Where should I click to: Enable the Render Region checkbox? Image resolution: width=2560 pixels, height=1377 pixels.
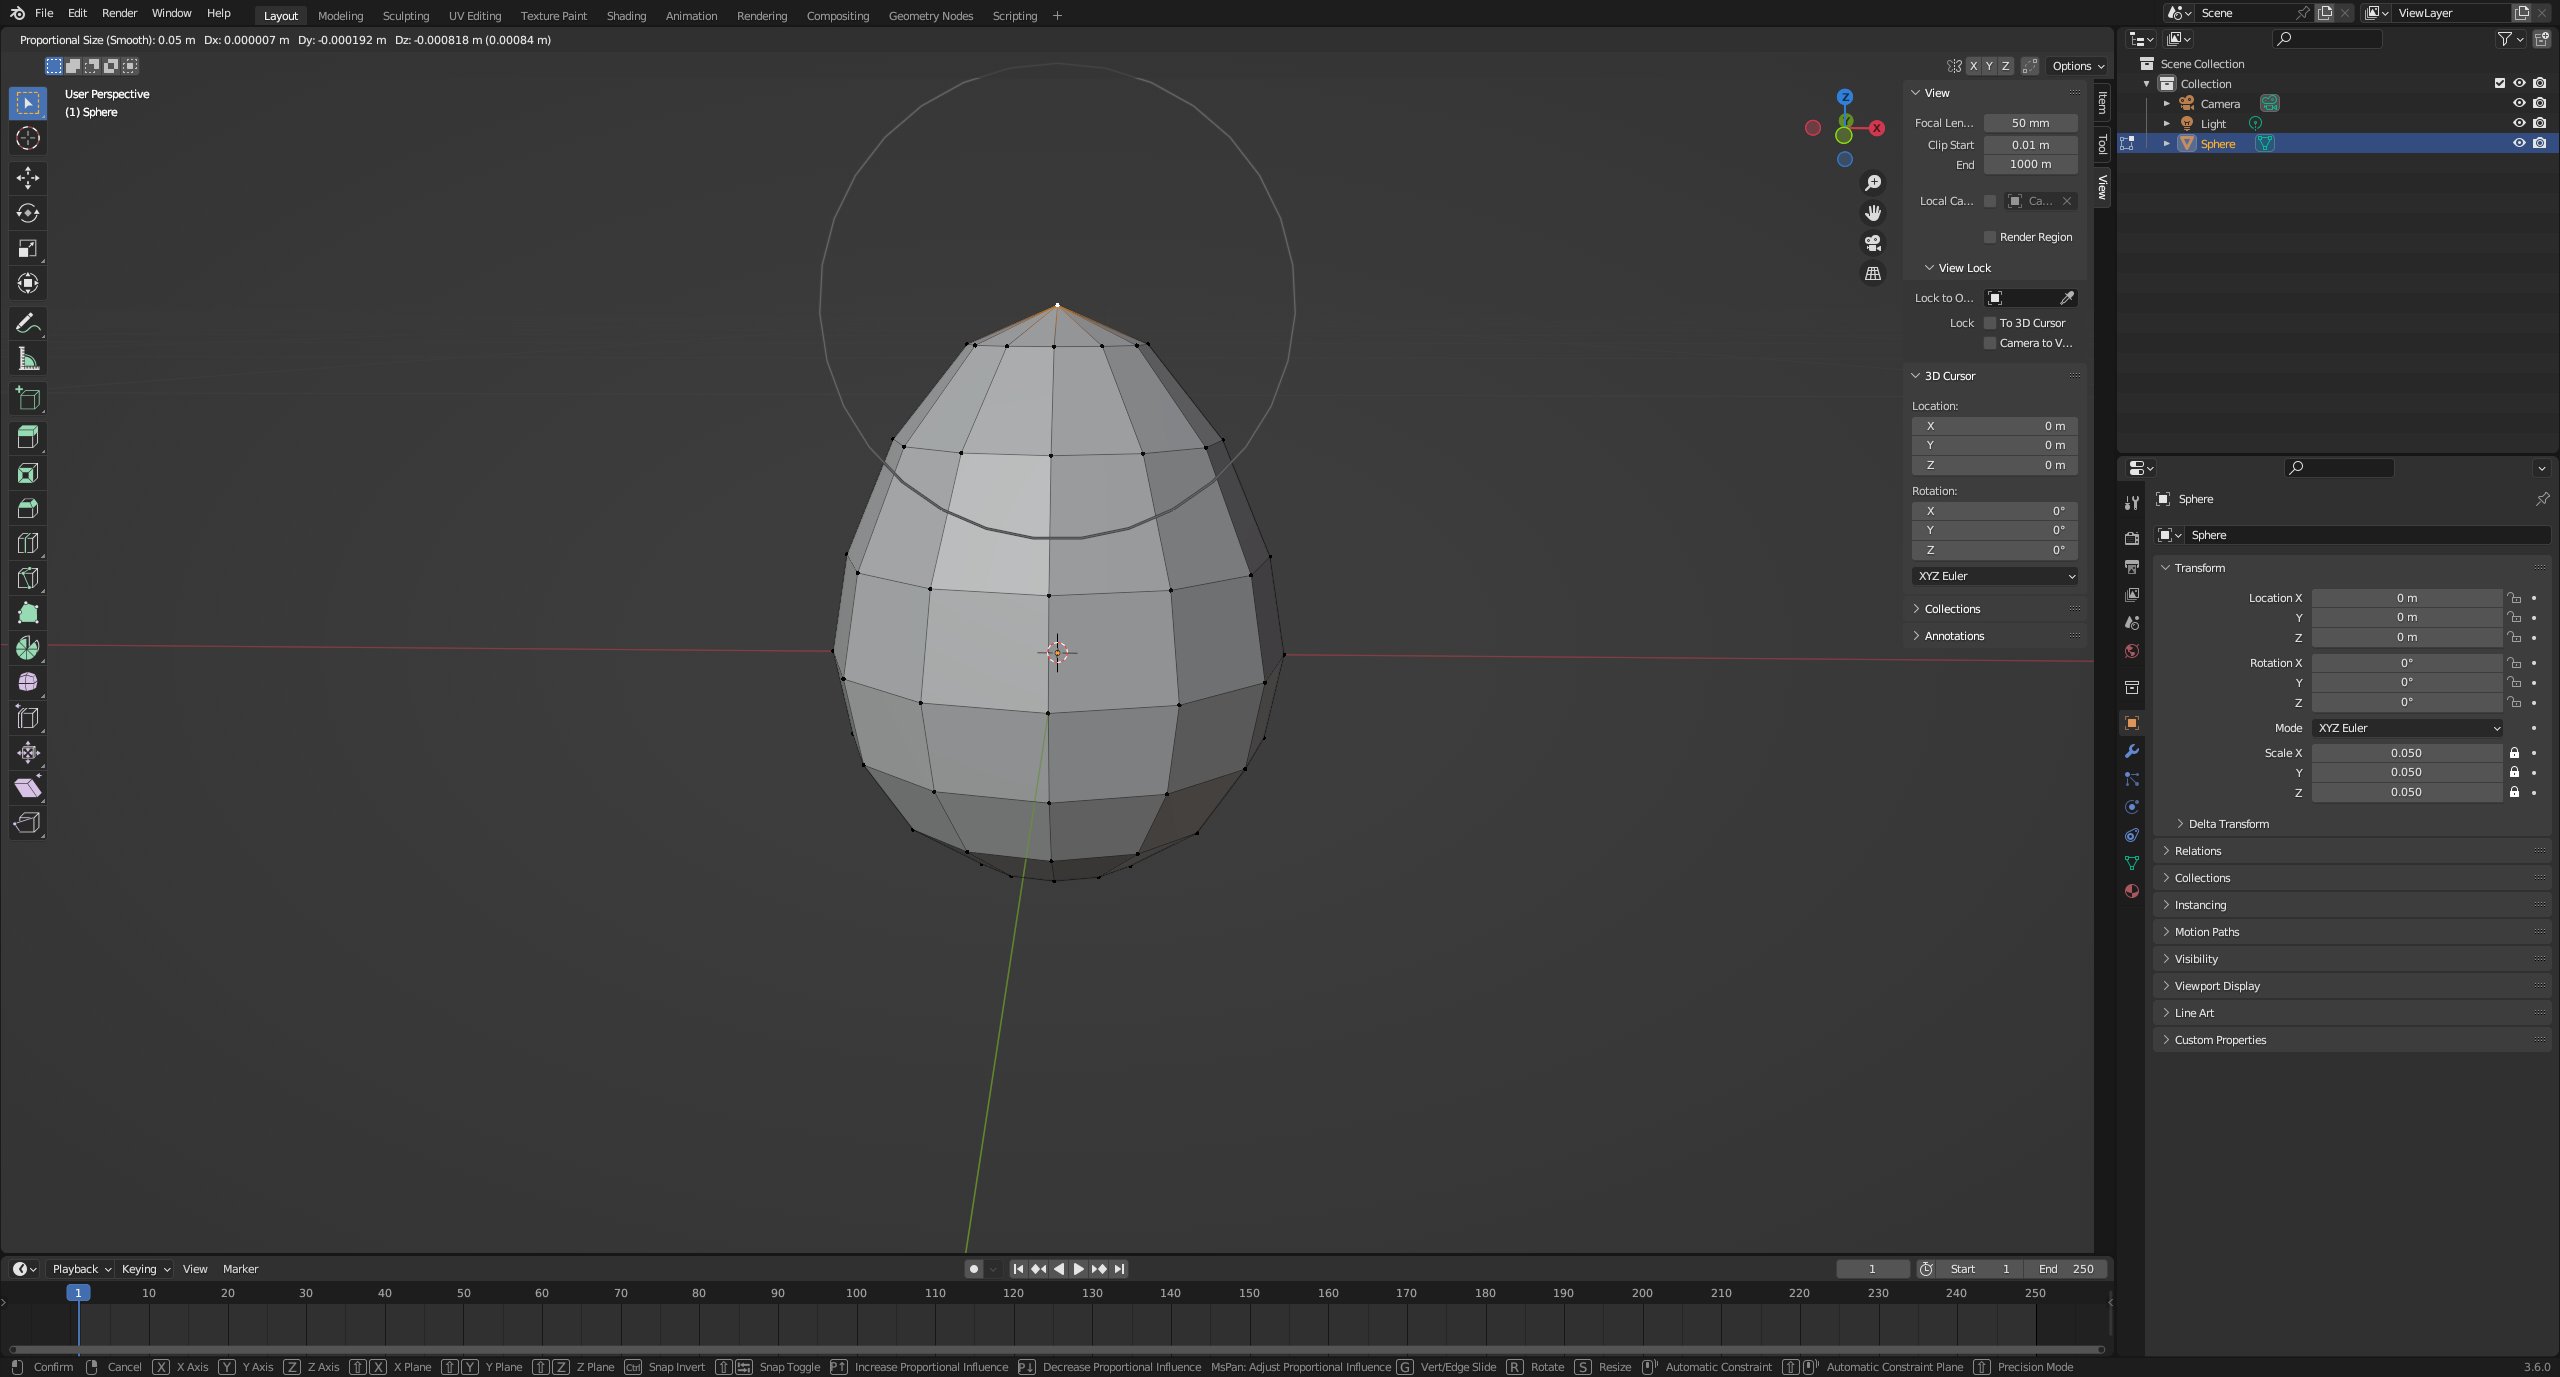coord(1990,237)
